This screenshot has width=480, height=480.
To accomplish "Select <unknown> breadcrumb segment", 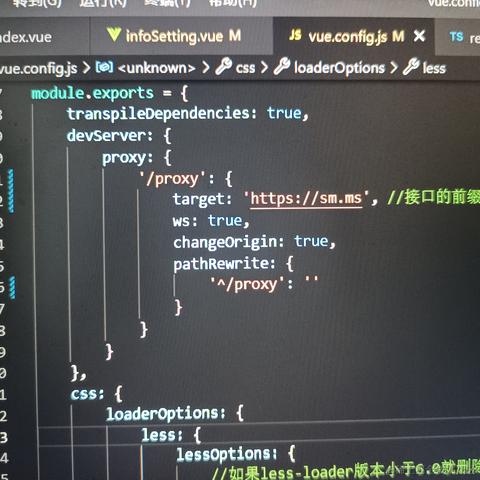I will tap(156, 68).
